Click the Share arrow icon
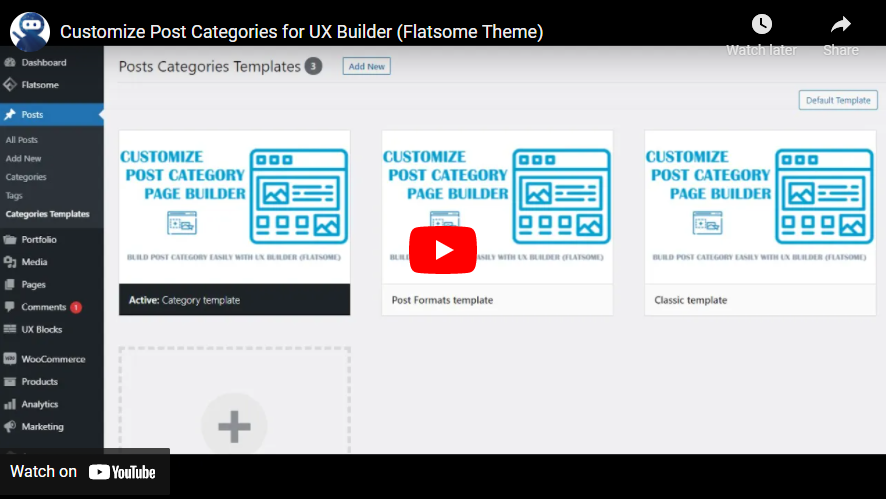The width and height of the screenshot is (886, 499). pyautogui.click(x=841, y=24)
